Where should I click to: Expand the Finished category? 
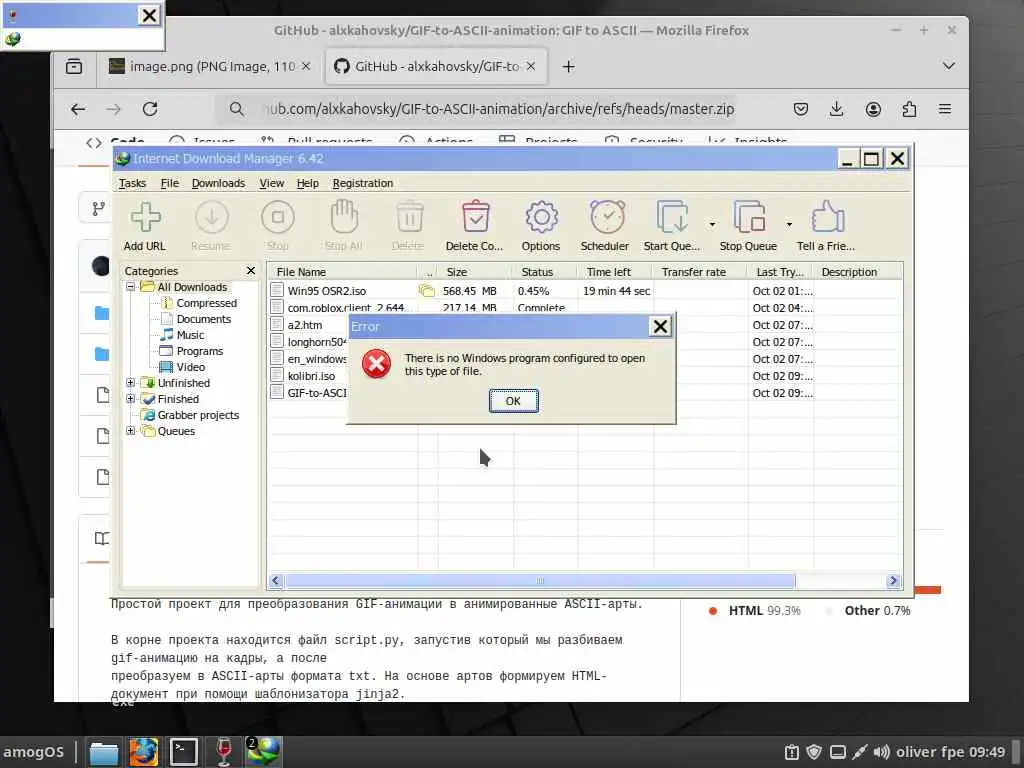point(131,398)
